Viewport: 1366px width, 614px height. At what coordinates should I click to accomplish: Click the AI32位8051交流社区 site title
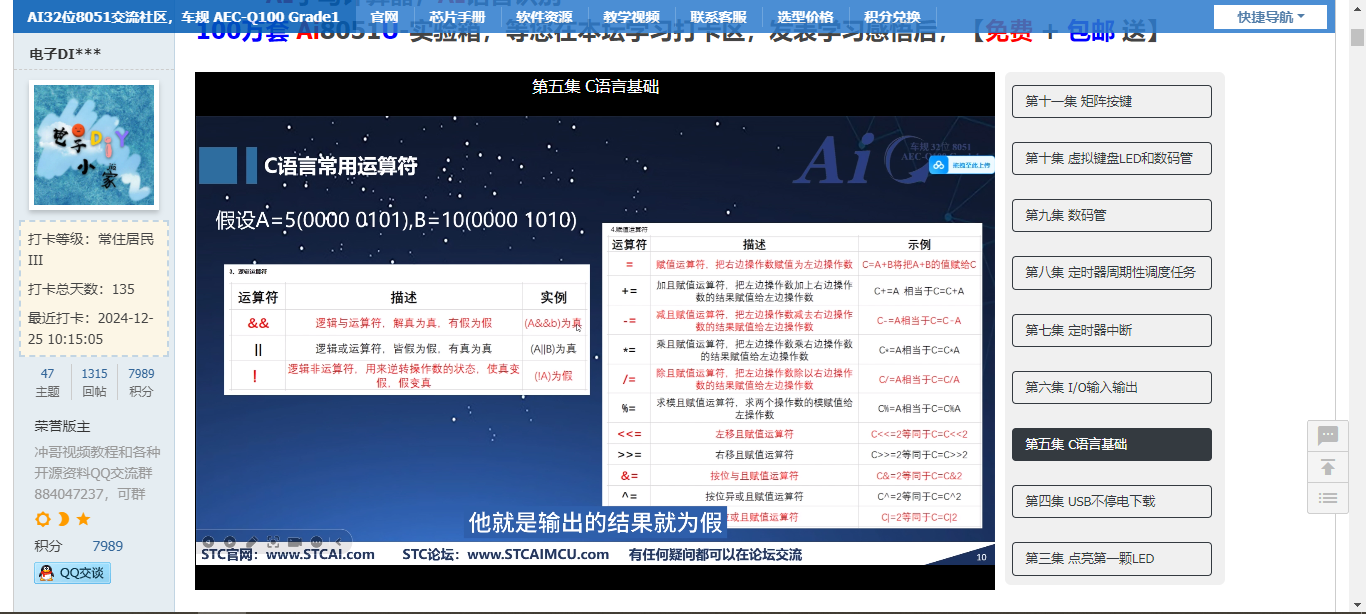[x=183, y=17]
